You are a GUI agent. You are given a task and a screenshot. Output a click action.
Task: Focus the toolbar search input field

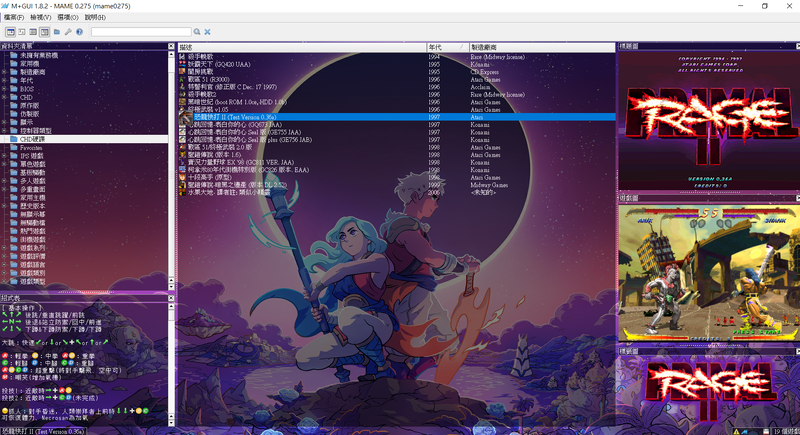click(x=141, y=32)
